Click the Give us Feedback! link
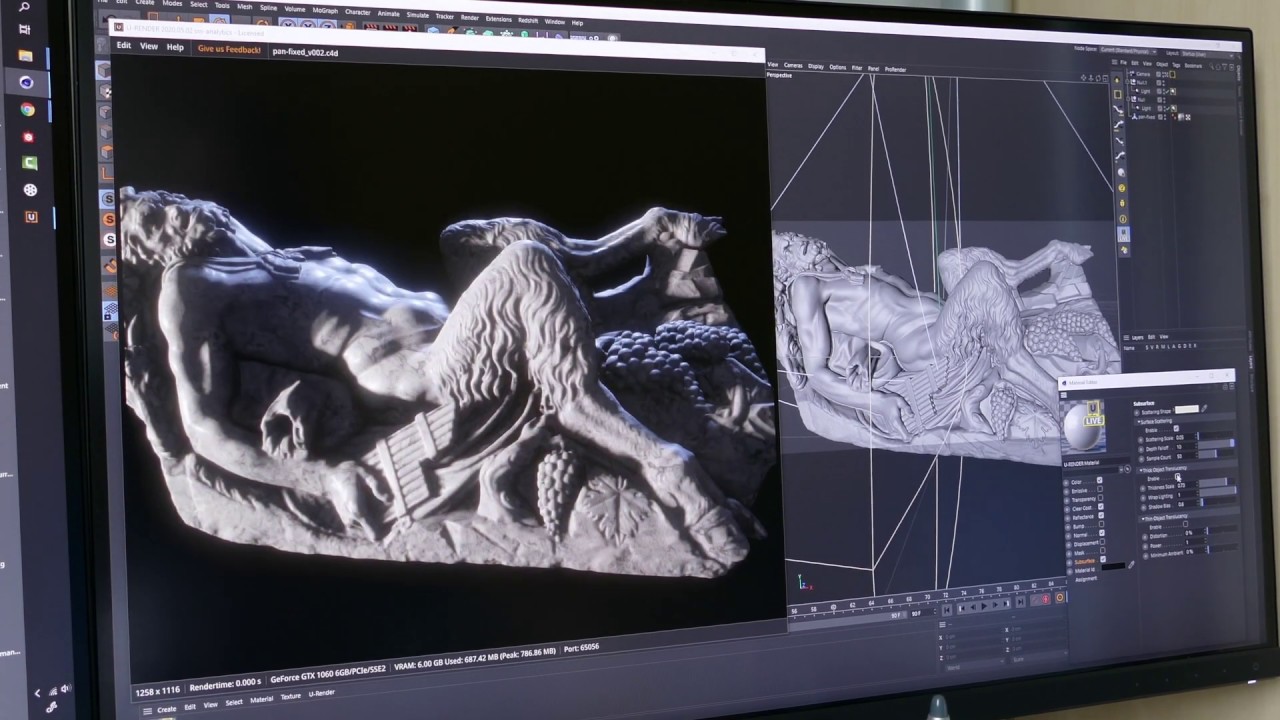This screenshot has width=1280, height=720. coord(229,49)
